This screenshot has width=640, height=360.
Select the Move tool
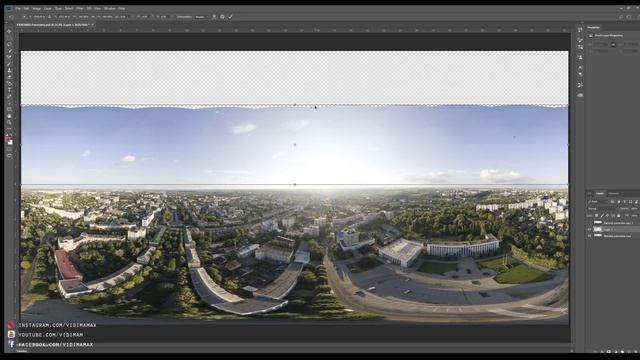[x=10, y=31]
